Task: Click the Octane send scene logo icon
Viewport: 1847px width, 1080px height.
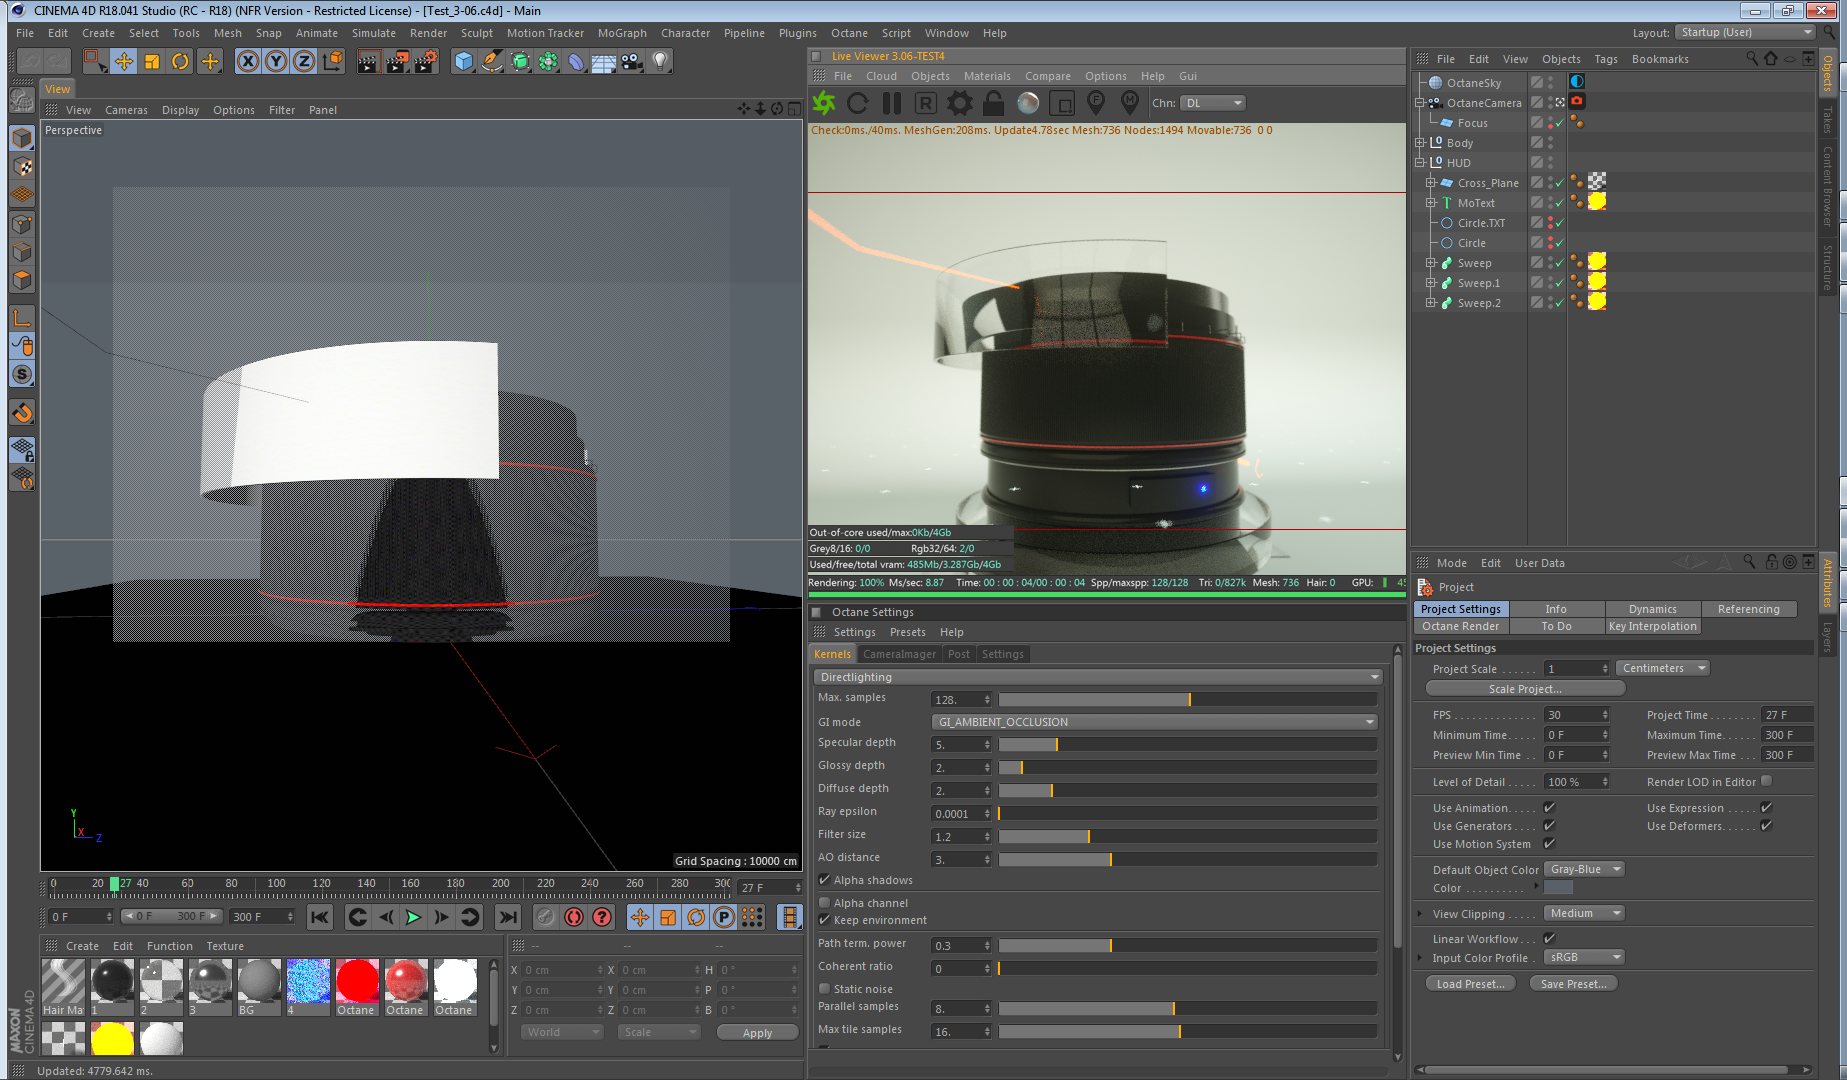Action: pyautogui.click(x=824, y=103)
